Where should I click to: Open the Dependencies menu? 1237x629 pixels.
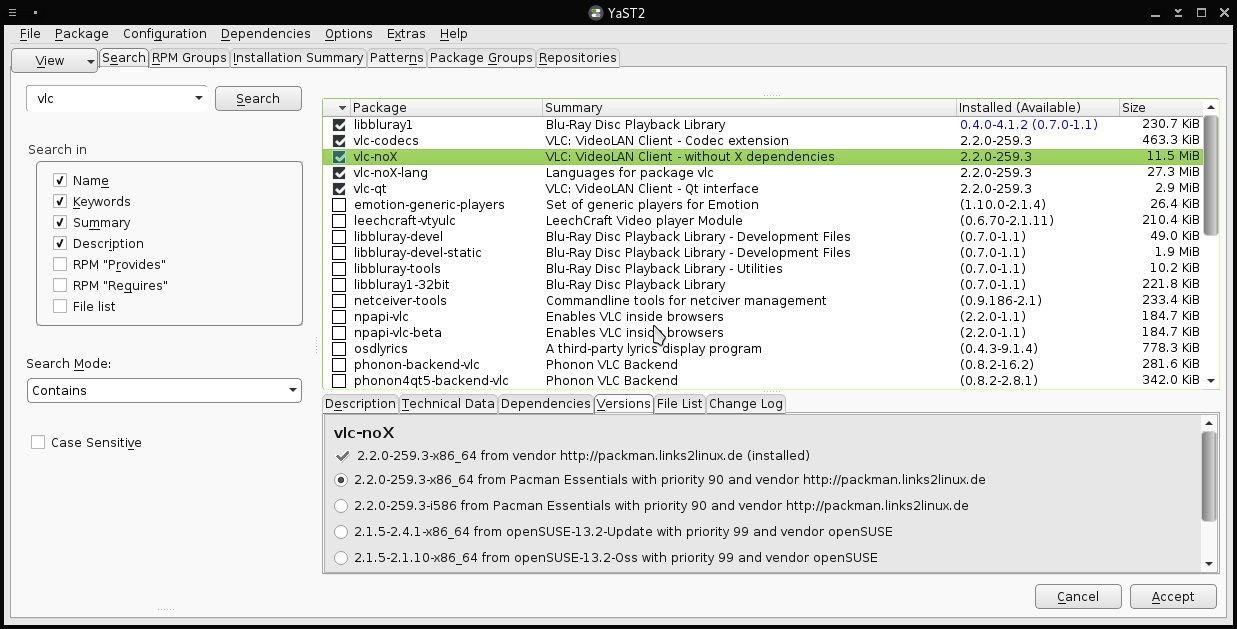266,34
